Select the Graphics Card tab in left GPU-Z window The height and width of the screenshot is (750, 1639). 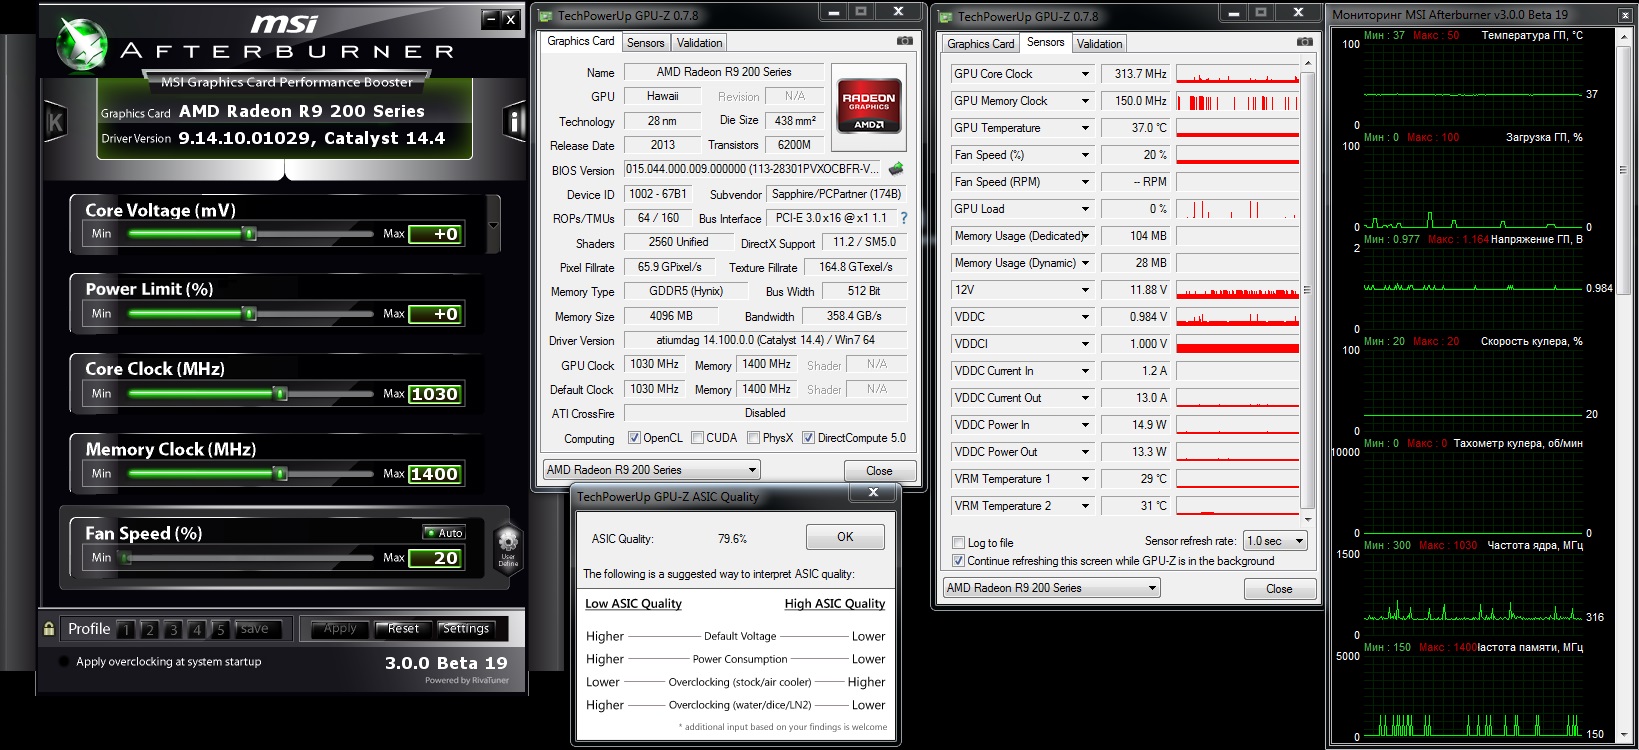pos(581,41)
